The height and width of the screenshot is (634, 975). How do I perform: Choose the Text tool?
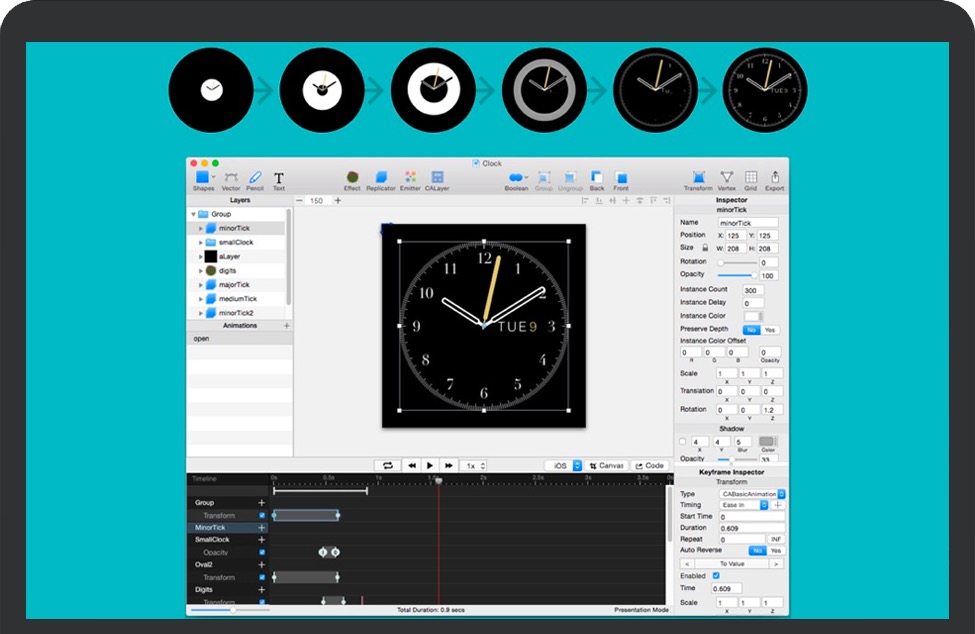click(279, 178)
